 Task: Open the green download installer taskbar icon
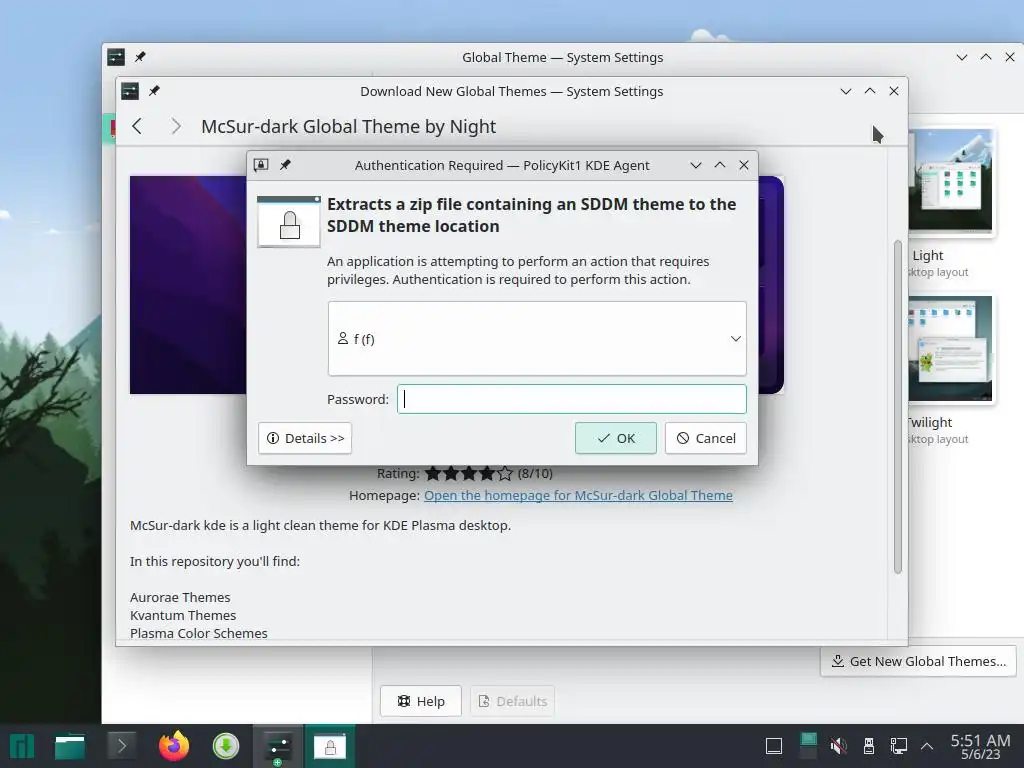226,746
